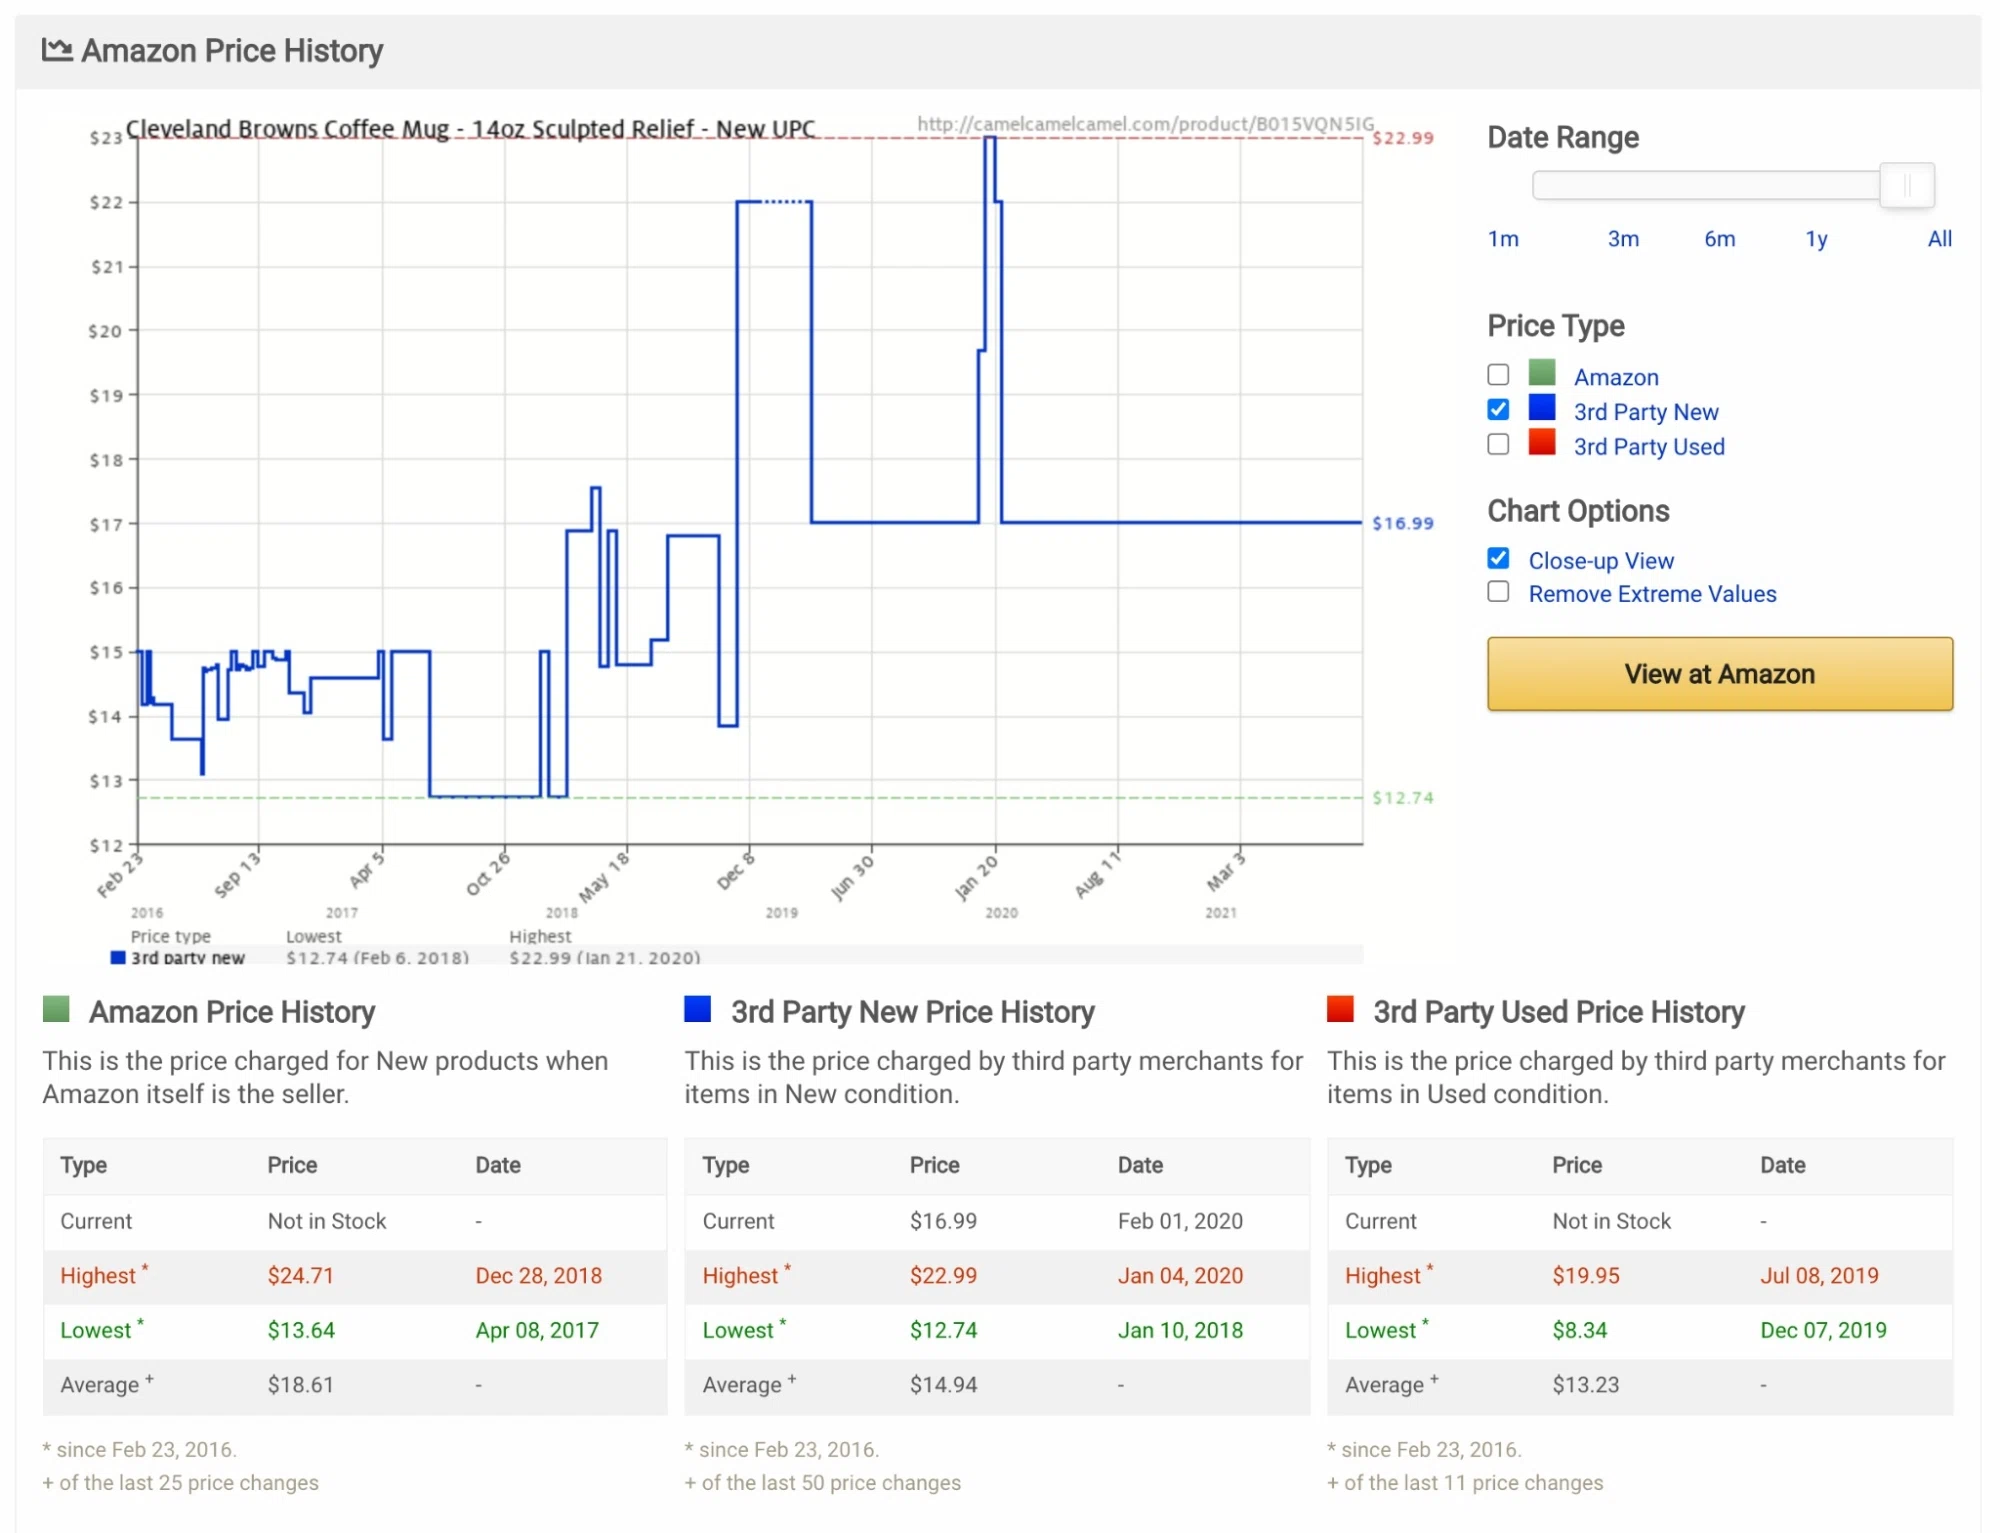This screenshot has width=2000, height=1533.
Task: Click the blue legend marker for 3rd party new
Action: [x=116, y=957]
